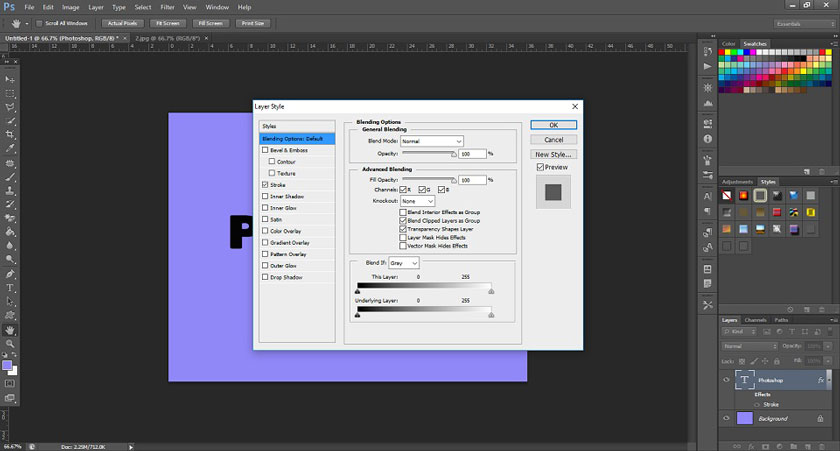Hide the Photoshop text layer eye icon
840x451 pixels.
point(726,380)
